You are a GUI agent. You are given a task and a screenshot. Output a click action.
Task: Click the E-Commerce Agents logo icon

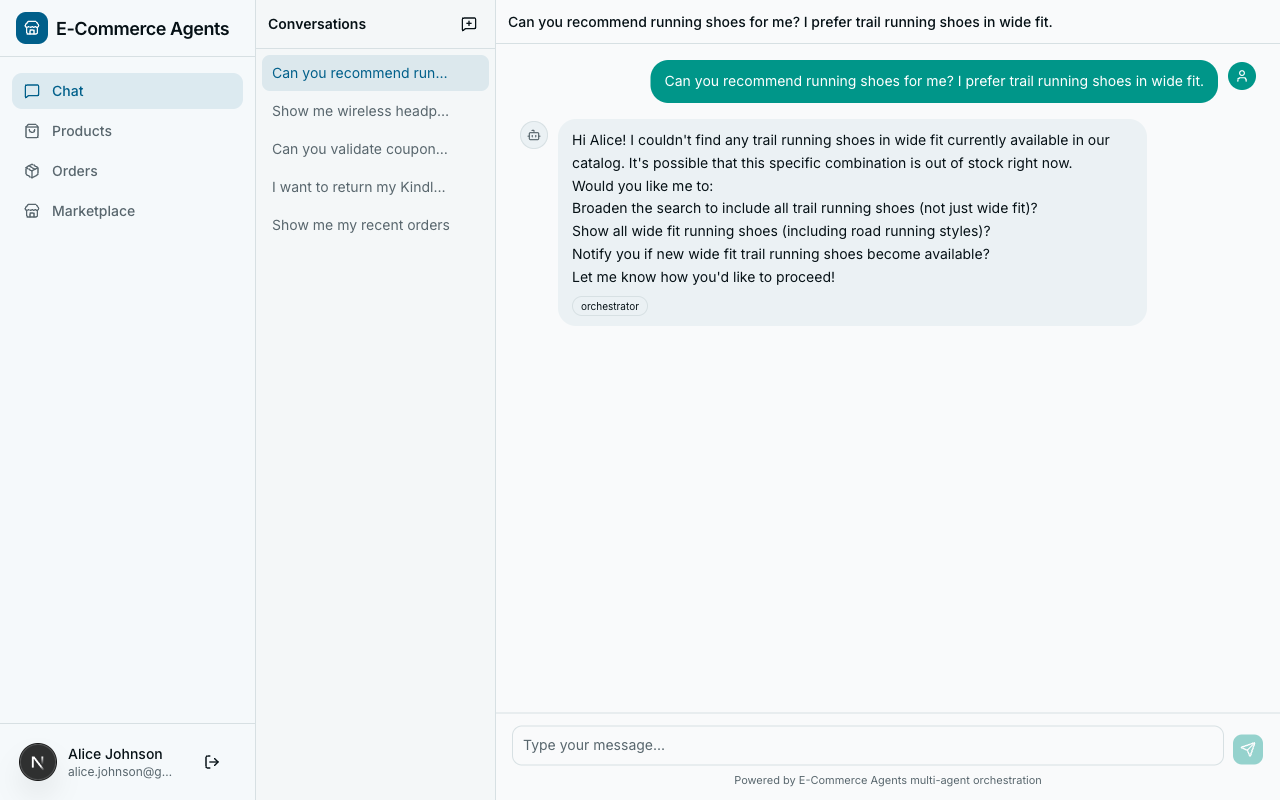pyautogui.click(x=31, y=27)
